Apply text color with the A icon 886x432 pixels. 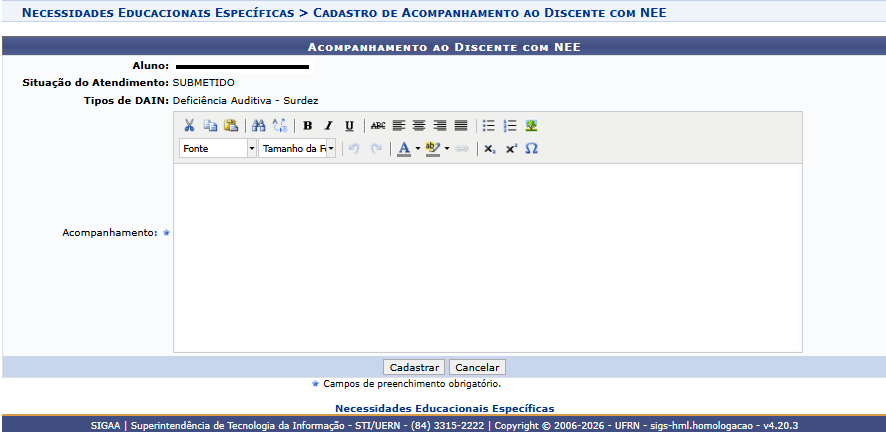pos(403,149)
